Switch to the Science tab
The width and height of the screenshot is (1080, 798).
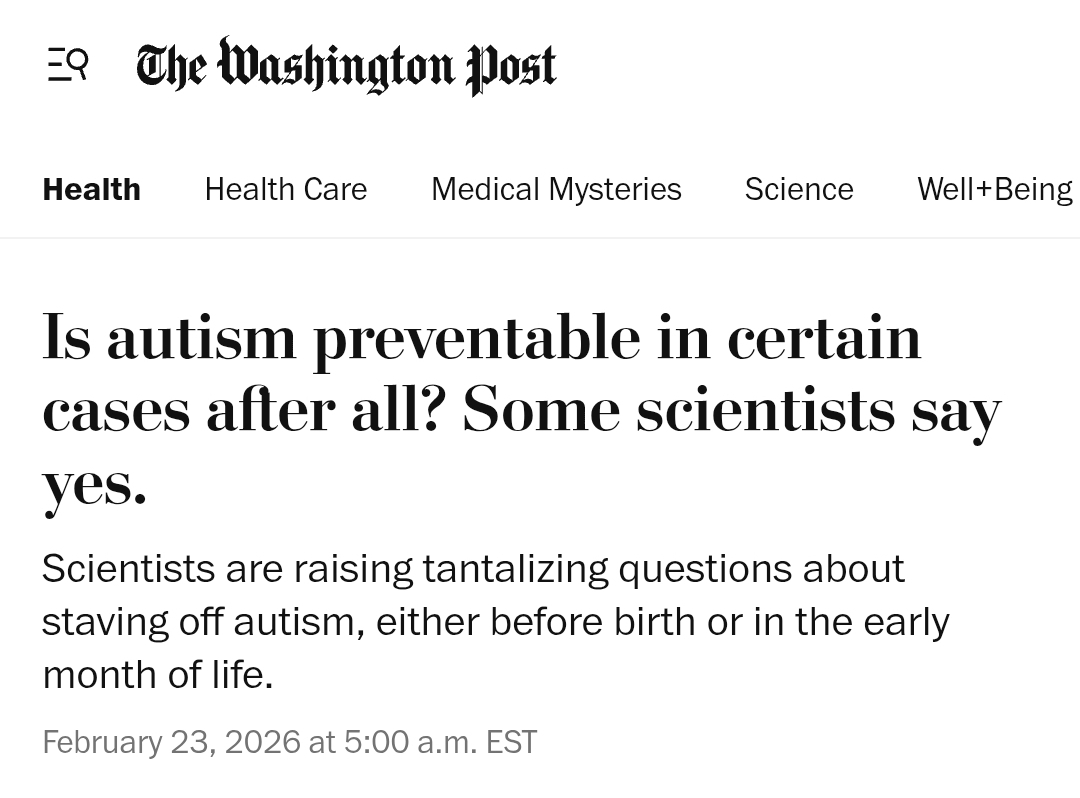(x=799, y=189)
